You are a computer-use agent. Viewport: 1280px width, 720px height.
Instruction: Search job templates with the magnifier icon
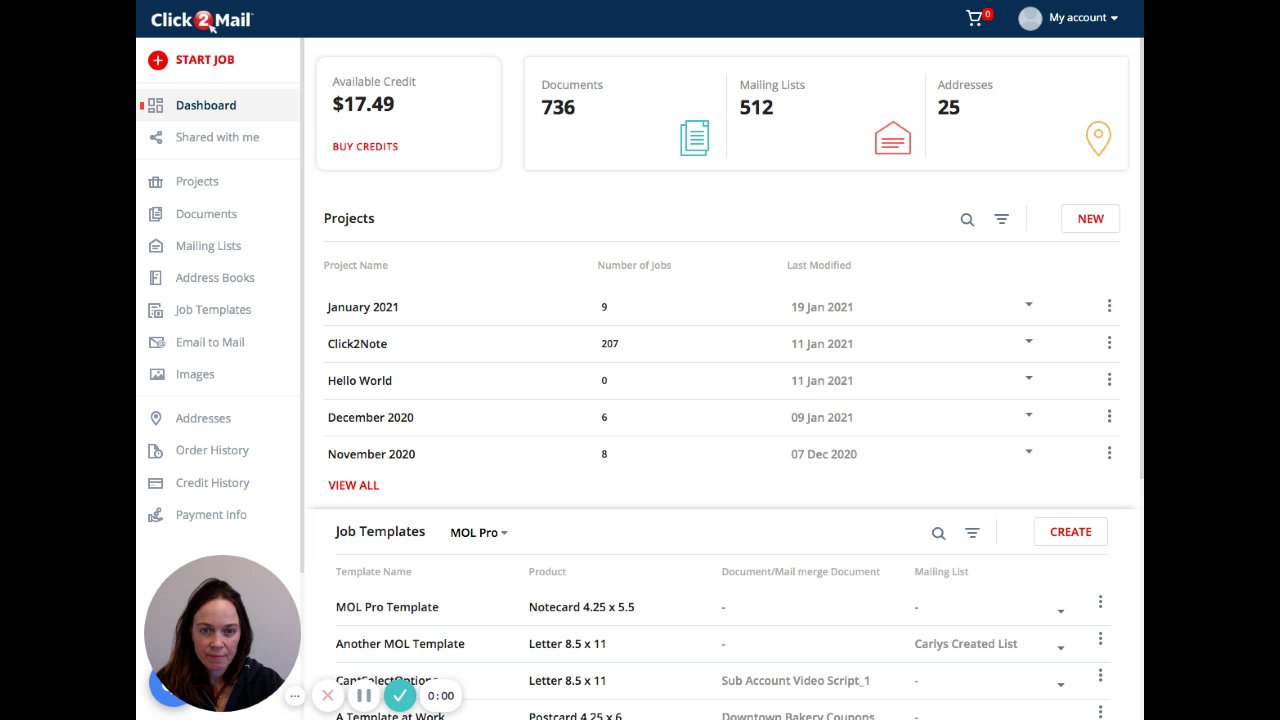(938, 533)
